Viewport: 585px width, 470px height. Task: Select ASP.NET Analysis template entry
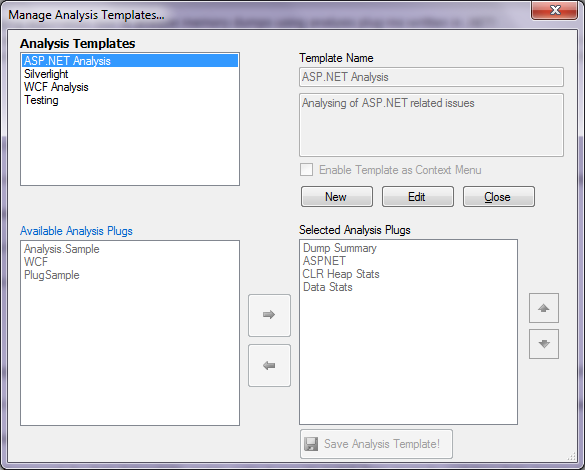[x=130, y=61]
